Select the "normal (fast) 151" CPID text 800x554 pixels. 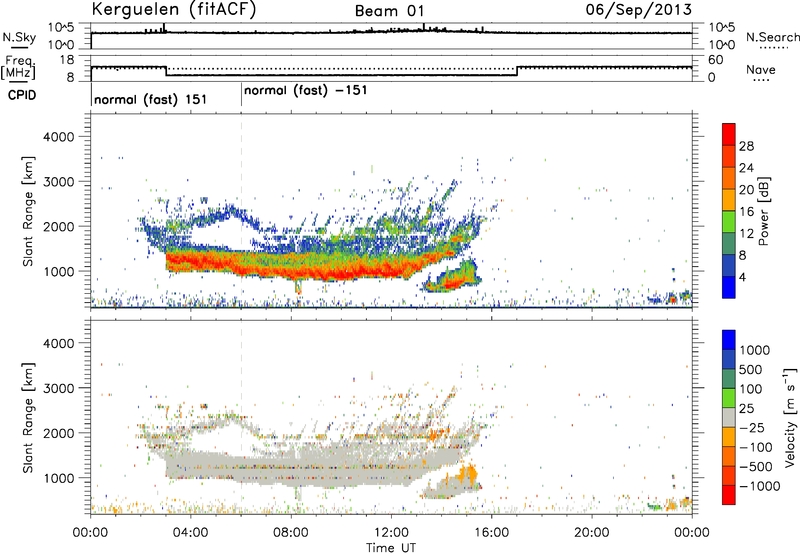tap(151, 99)
